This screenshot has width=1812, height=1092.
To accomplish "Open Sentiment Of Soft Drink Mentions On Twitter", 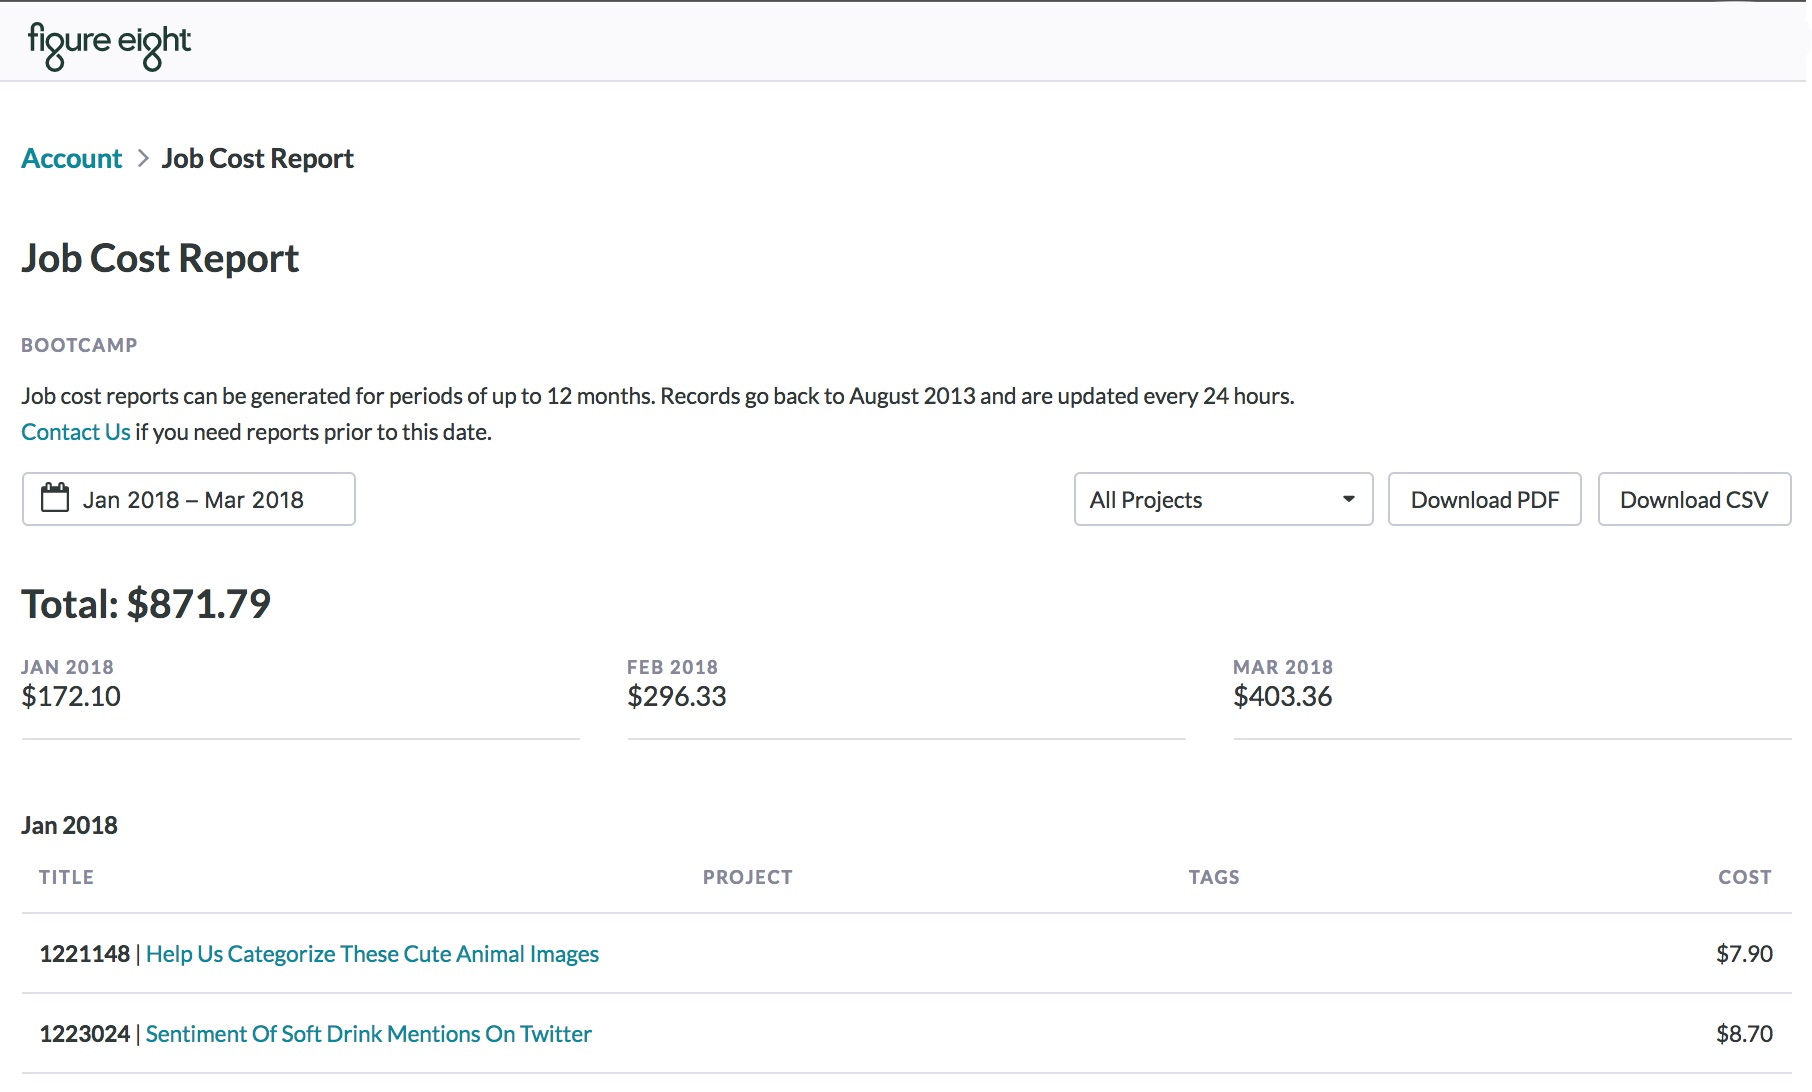I will [368, 1034].
